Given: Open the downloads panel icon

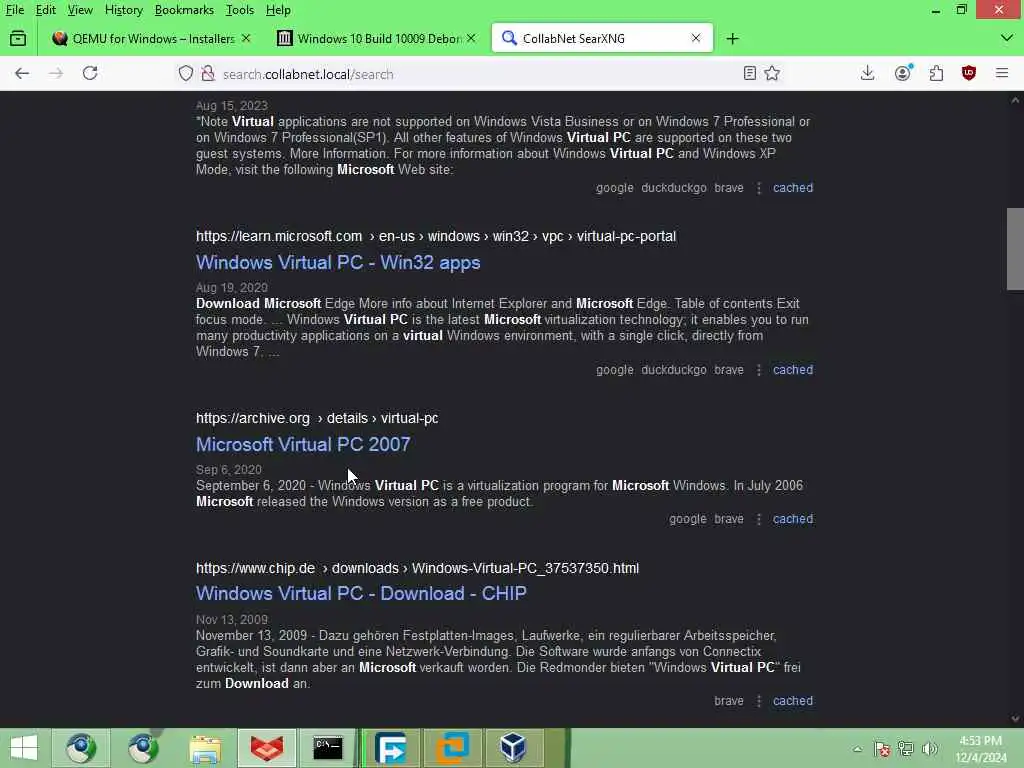Looking at the screenshot, I should [867, 73].
